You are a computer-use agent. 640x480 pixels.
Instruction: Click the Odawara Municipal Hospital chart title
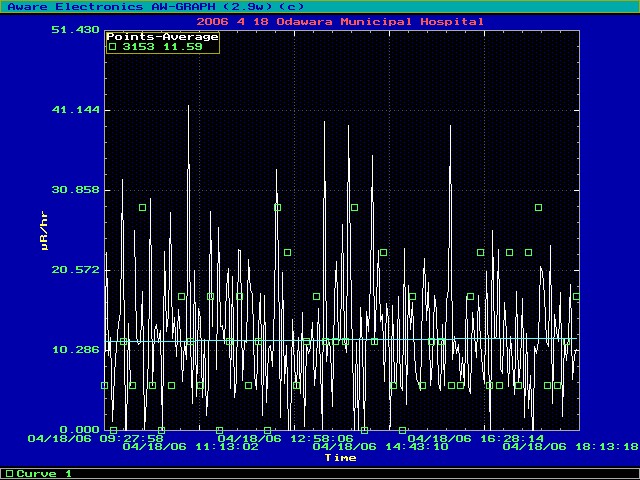tap(340, 21)
